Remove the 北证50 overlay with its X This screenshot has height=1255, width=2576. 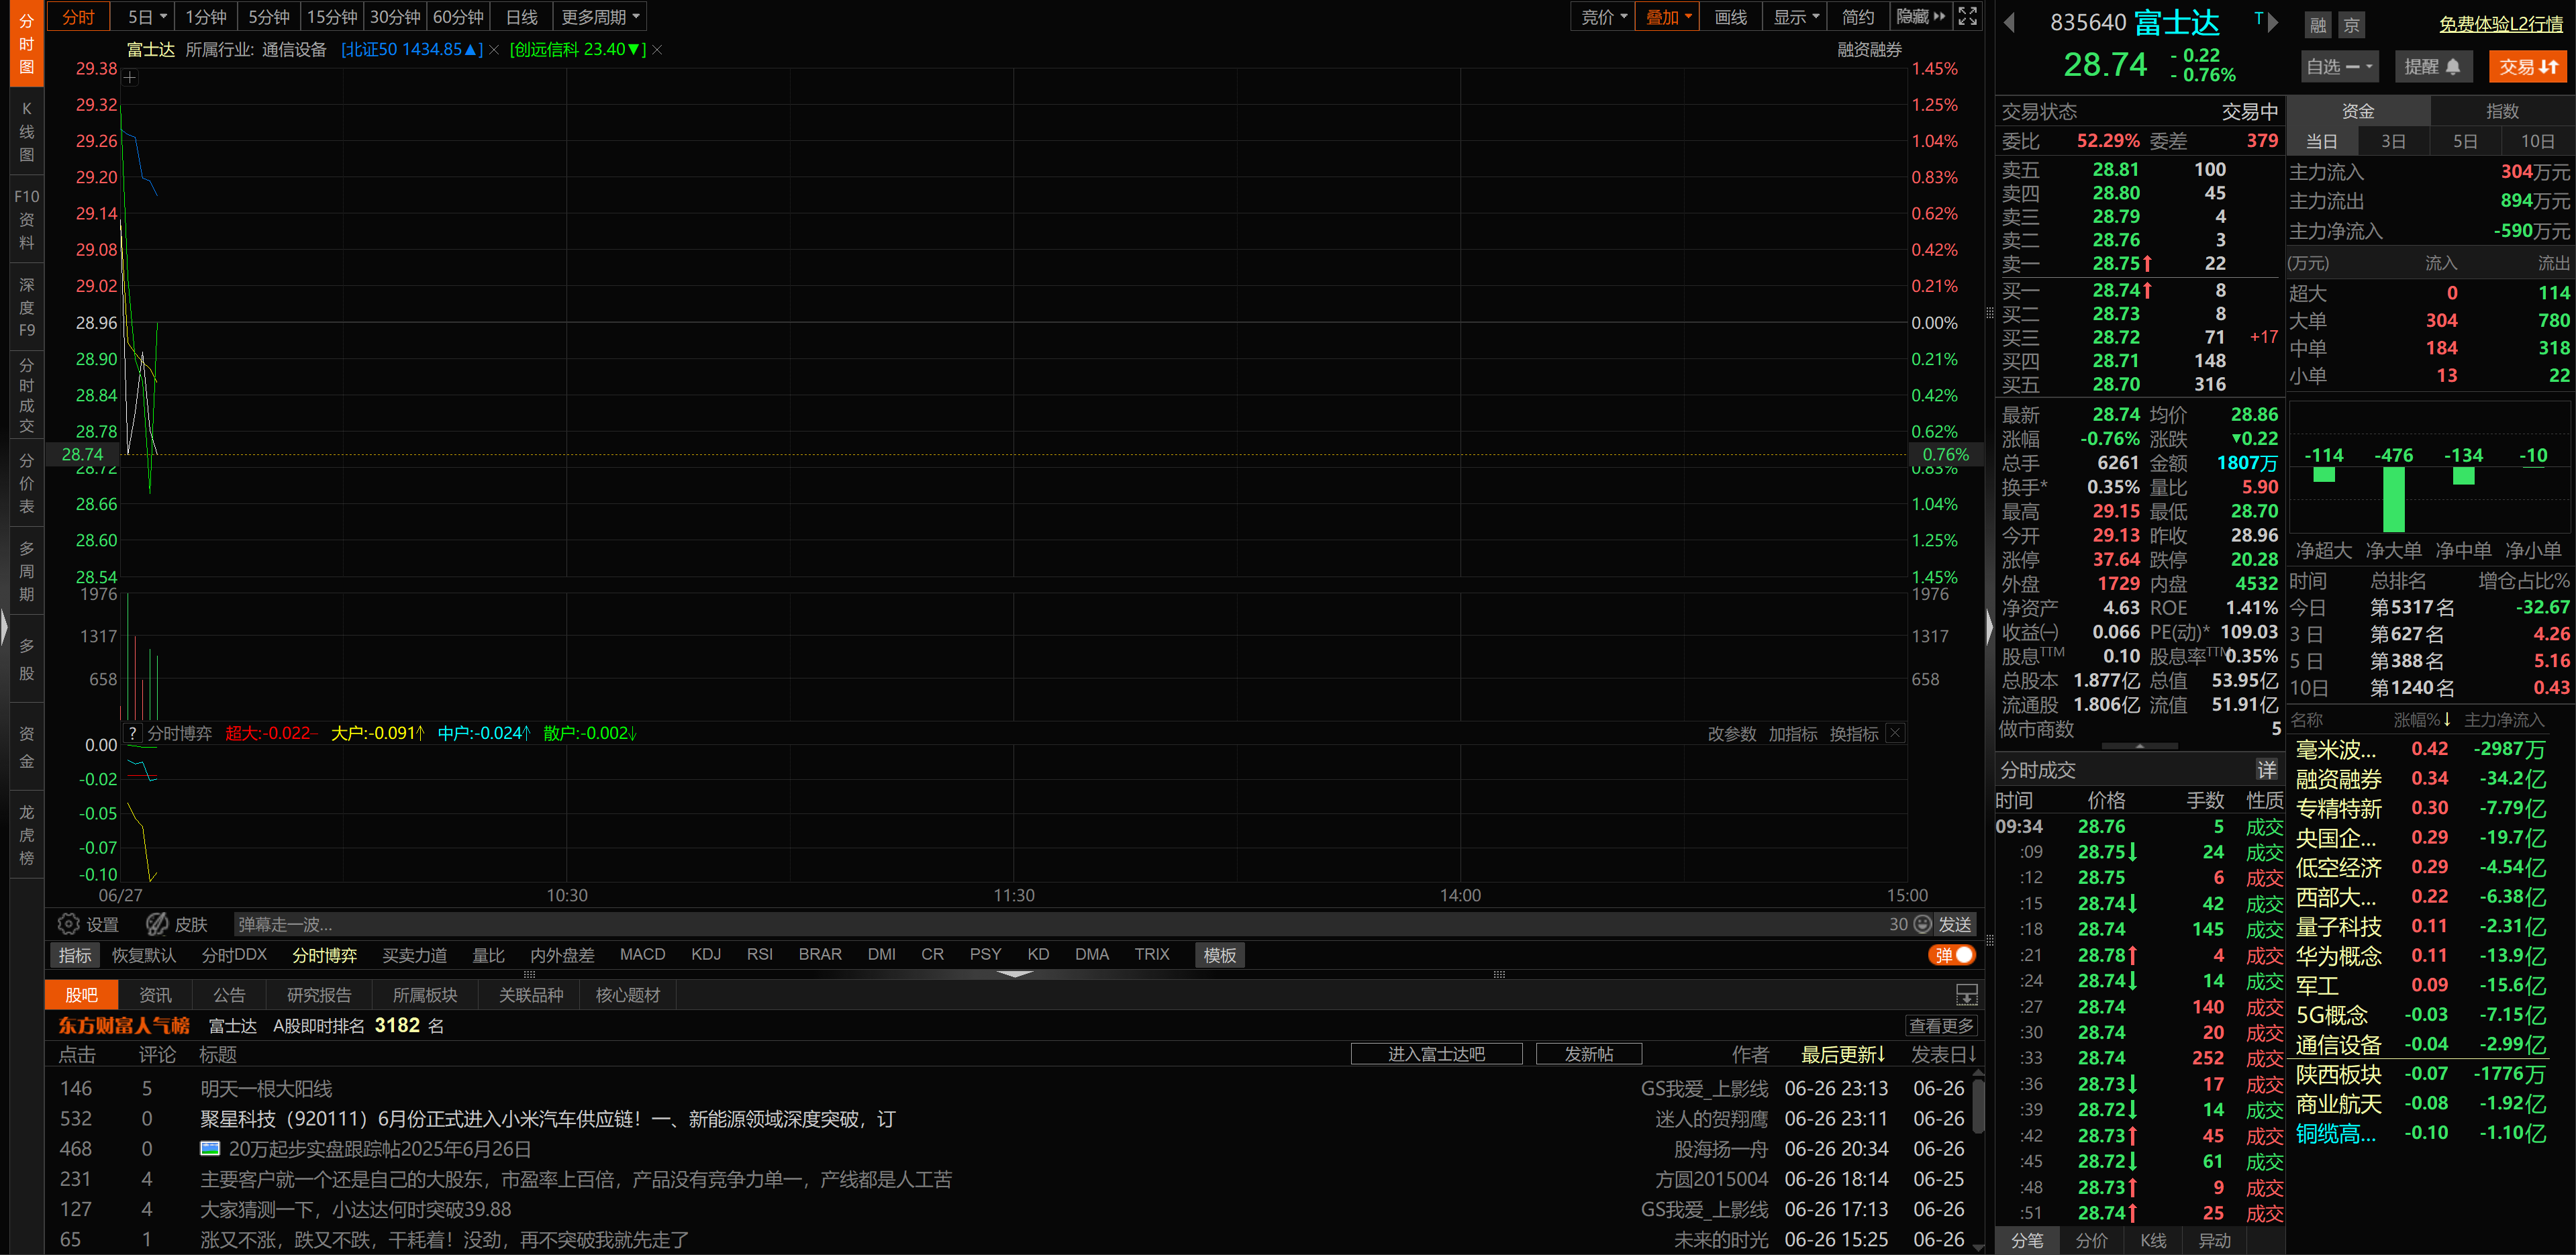(494, 50)
